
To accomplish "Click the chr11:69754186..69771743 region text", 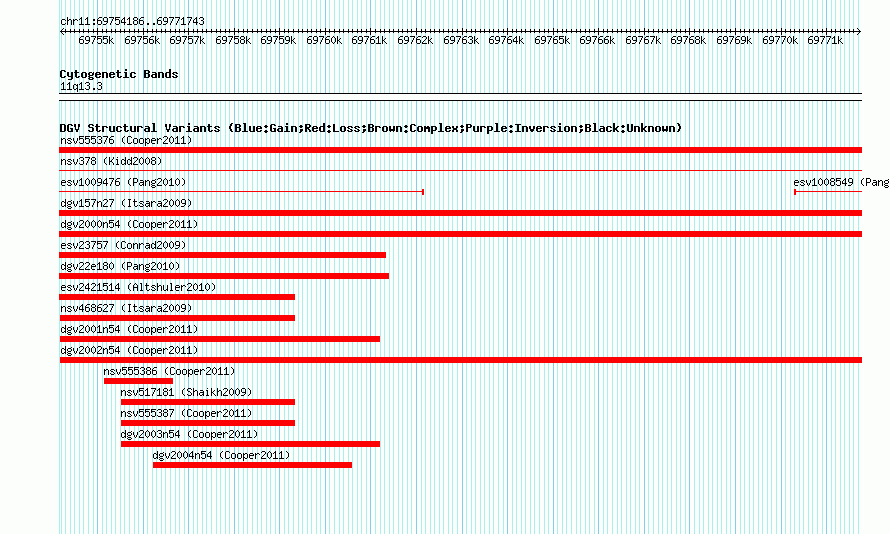I will click(x=132, y=21).
